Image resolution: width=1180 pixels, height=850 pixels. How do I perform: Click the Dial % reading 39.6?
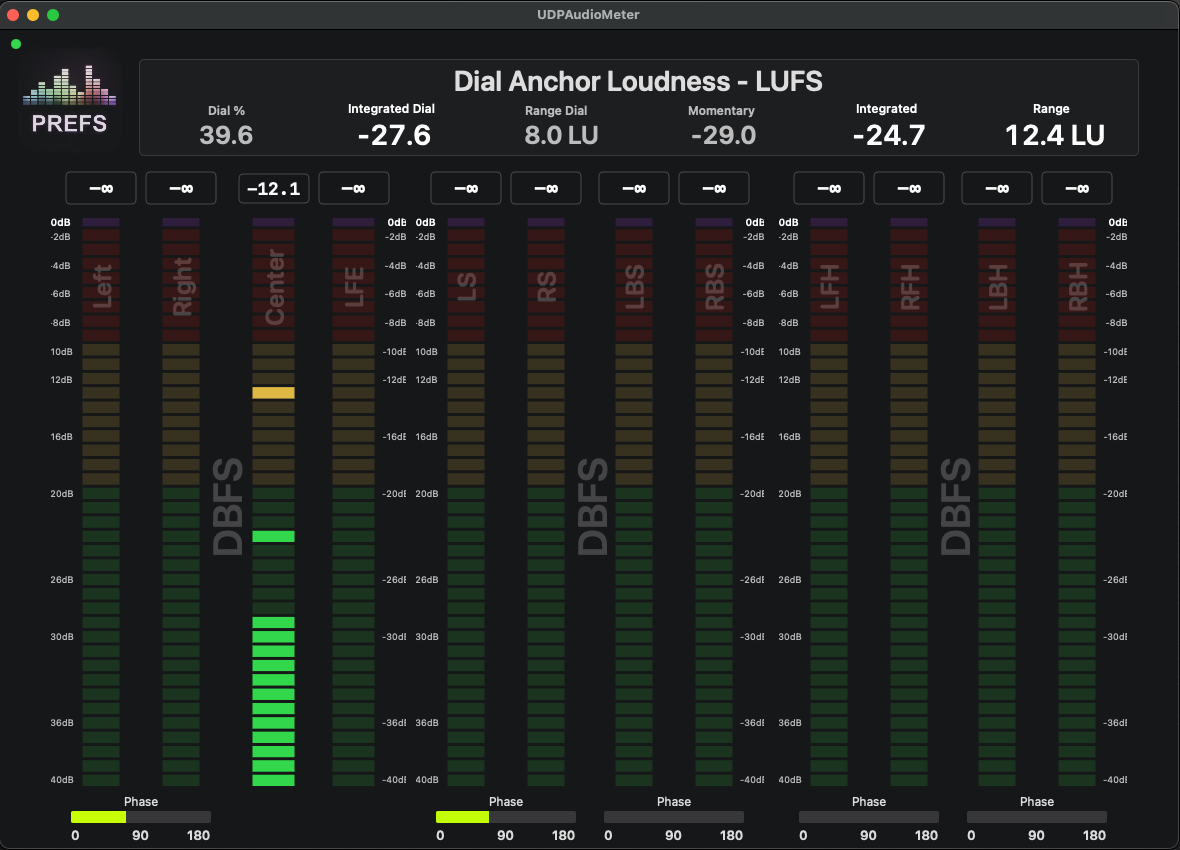[x=226, y=135]
